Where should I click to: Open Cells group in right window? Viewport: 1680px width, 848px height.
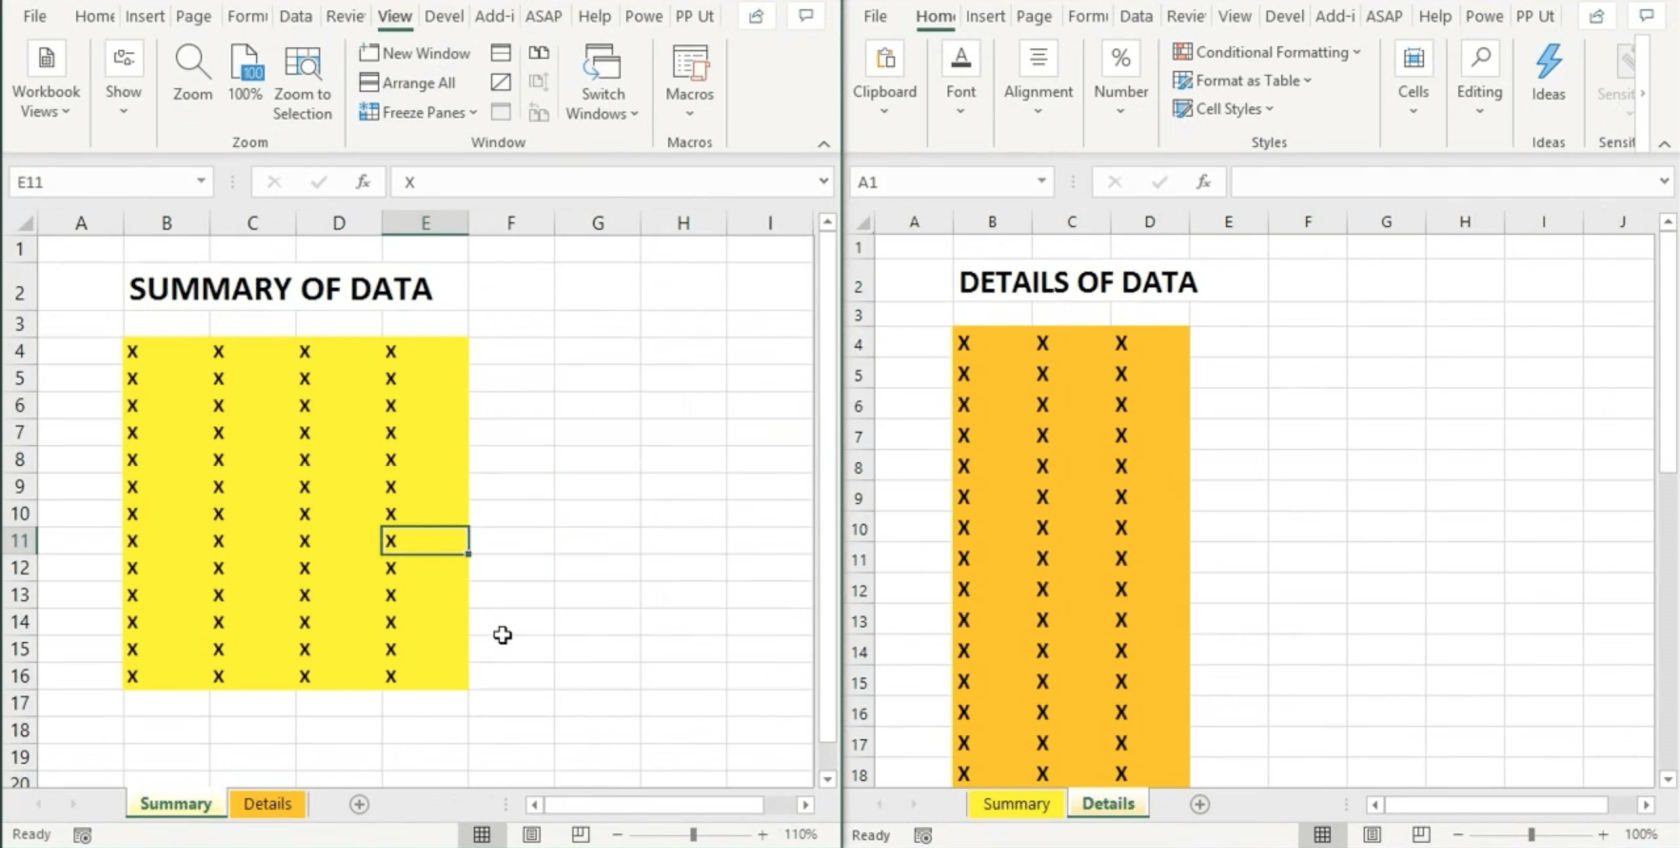pos(1413,80)
